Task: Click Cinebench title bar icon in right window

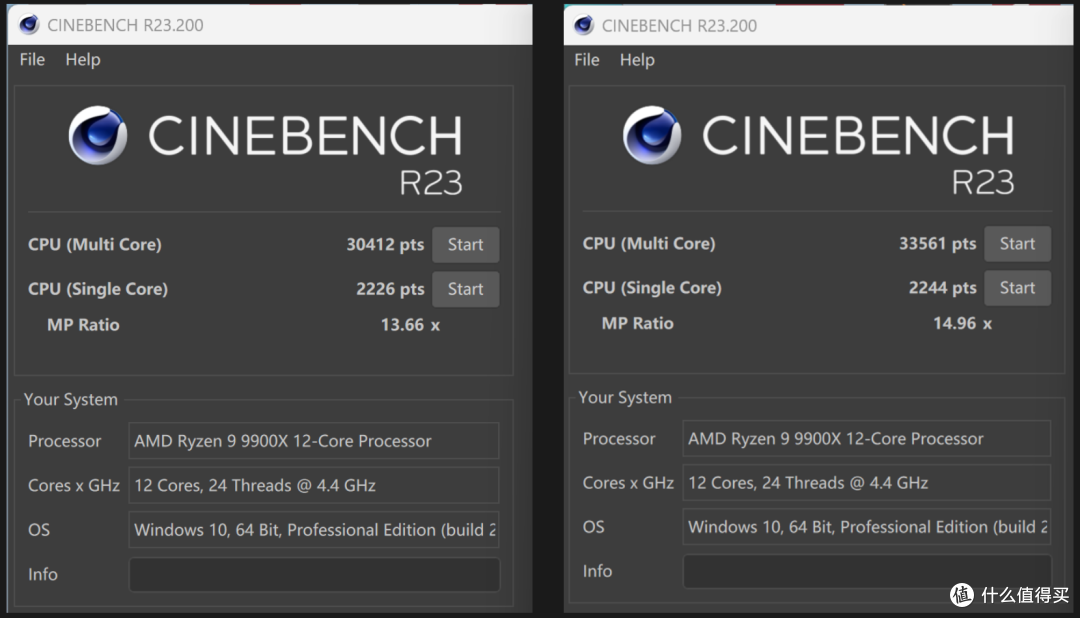Action: pyautogui.click(x=583, y=25)
